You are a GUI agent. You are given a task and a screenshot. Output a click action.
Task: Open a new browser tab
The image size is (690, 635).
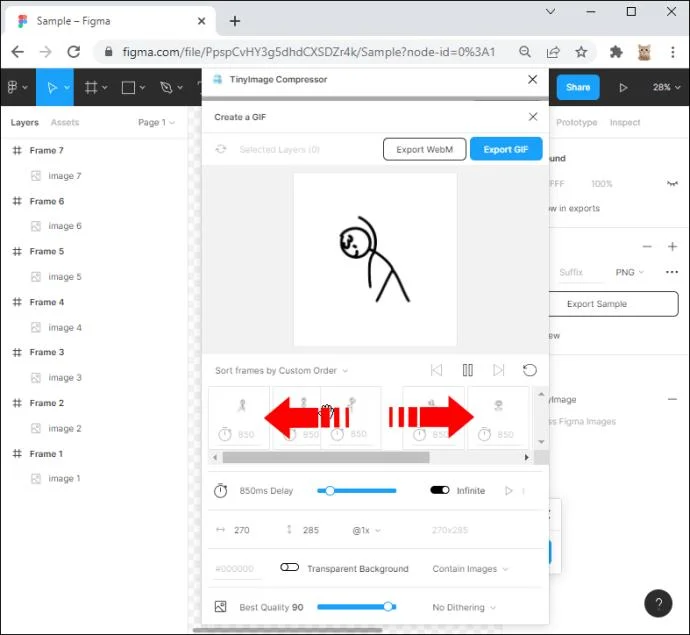point(235,21)
